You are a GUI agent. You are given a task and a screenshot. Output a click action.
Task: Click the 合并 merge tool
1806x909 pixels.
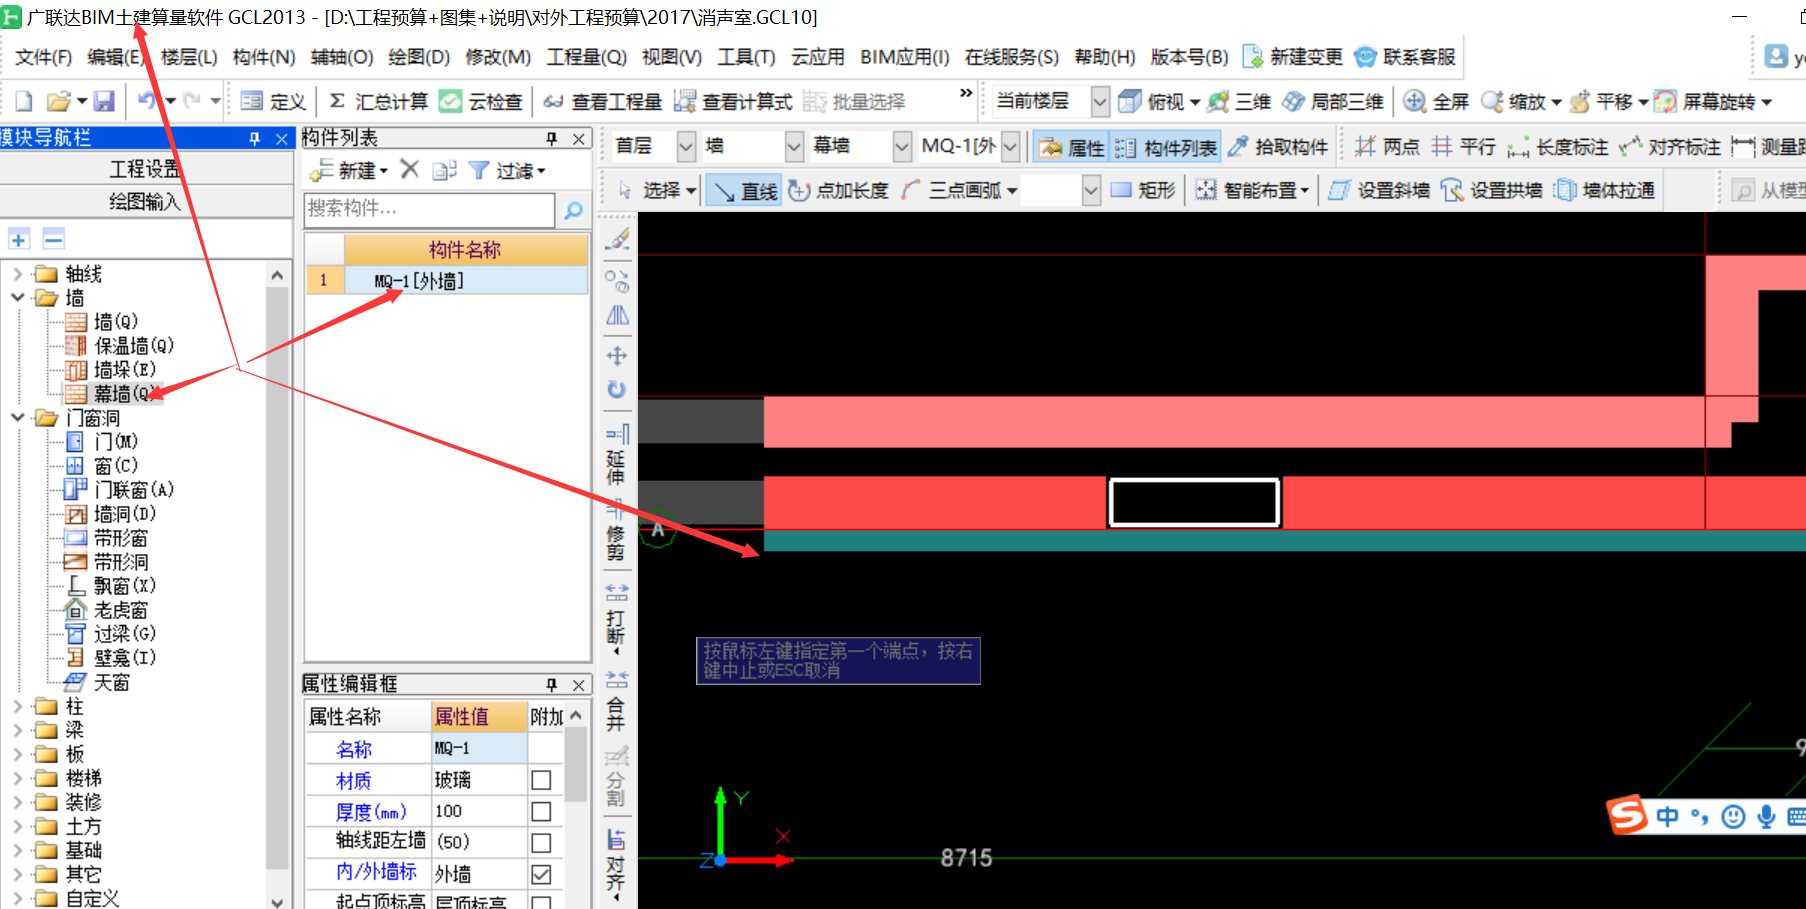pyautogui.click(x=616, y=700)
